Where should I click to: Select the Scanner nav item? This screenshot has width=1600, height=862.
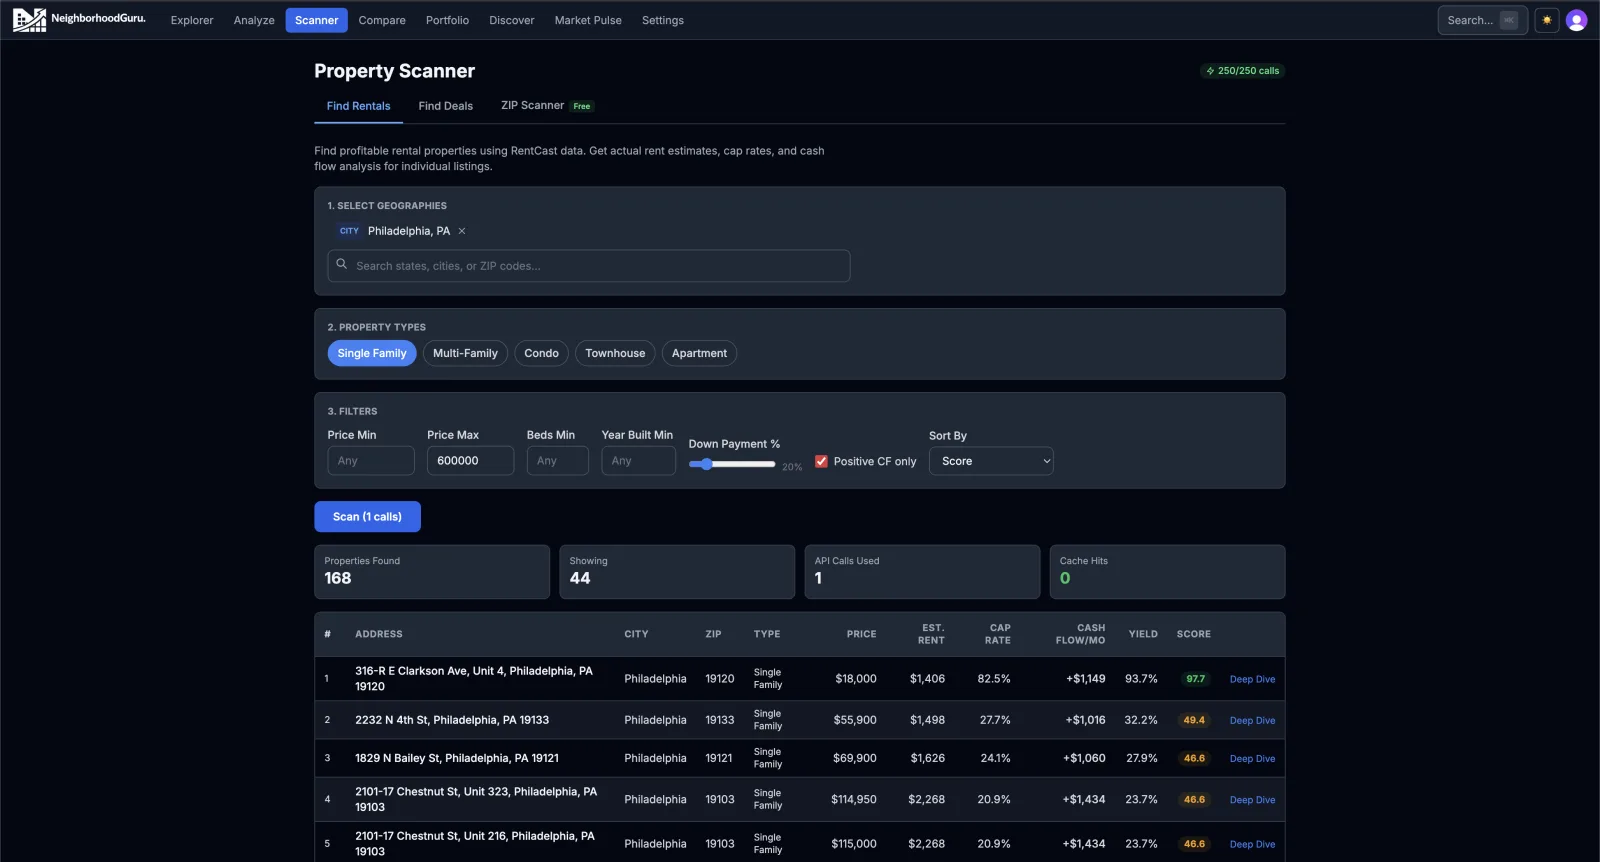pos(316,20)
